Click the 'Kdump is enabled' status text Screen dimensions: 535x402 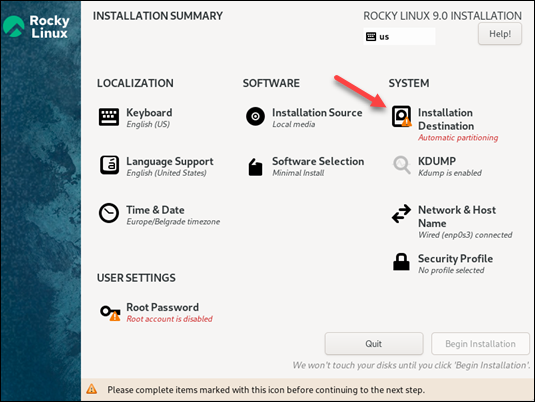450,173
